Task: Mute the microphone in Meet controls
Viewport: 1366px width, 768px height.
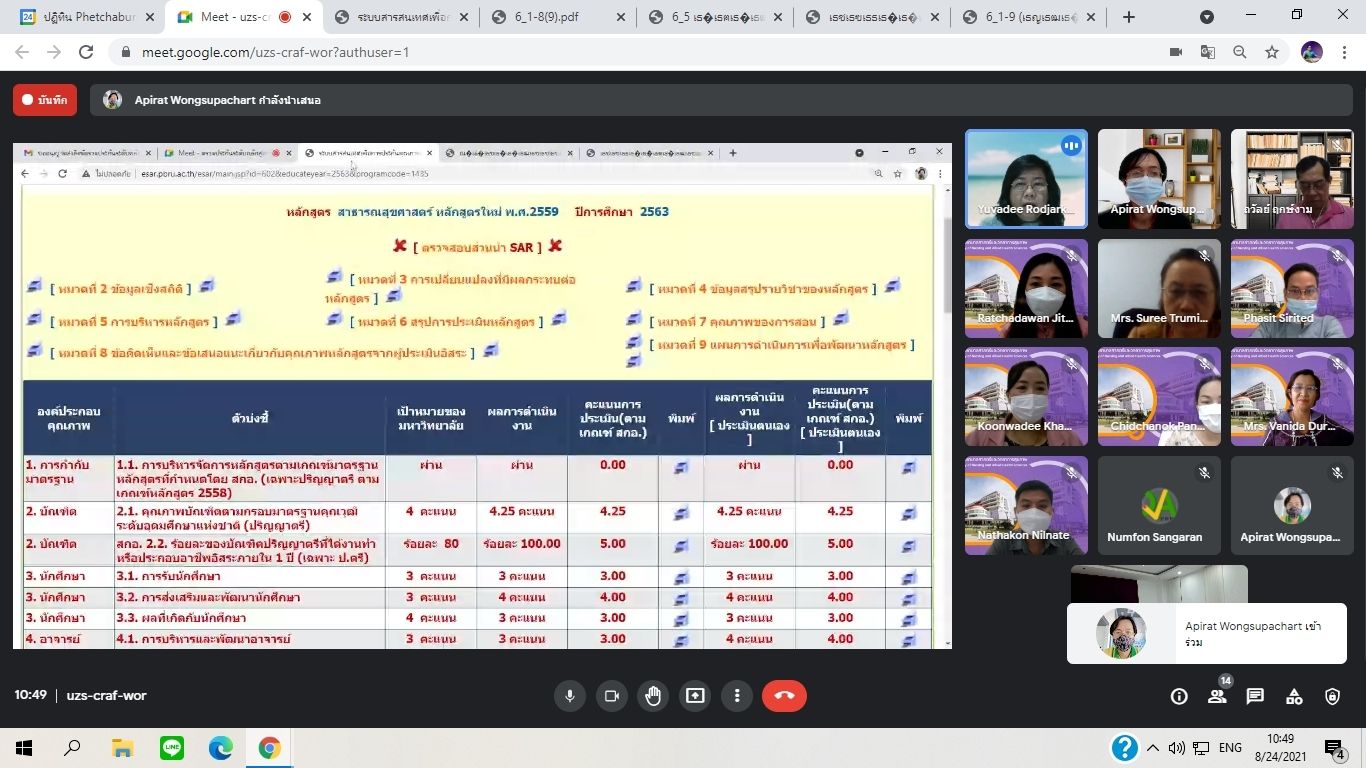Action: pos(570,696)
